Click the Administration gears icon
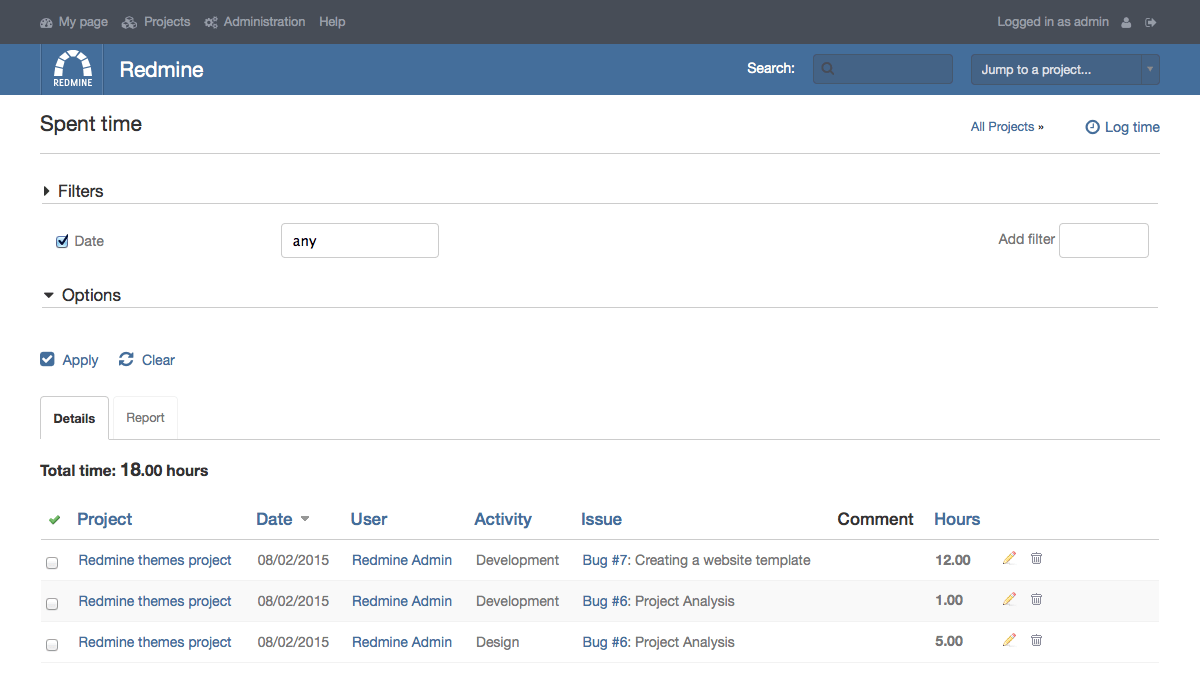Viewport: 1200px width, 686px height. coord(211,22)
